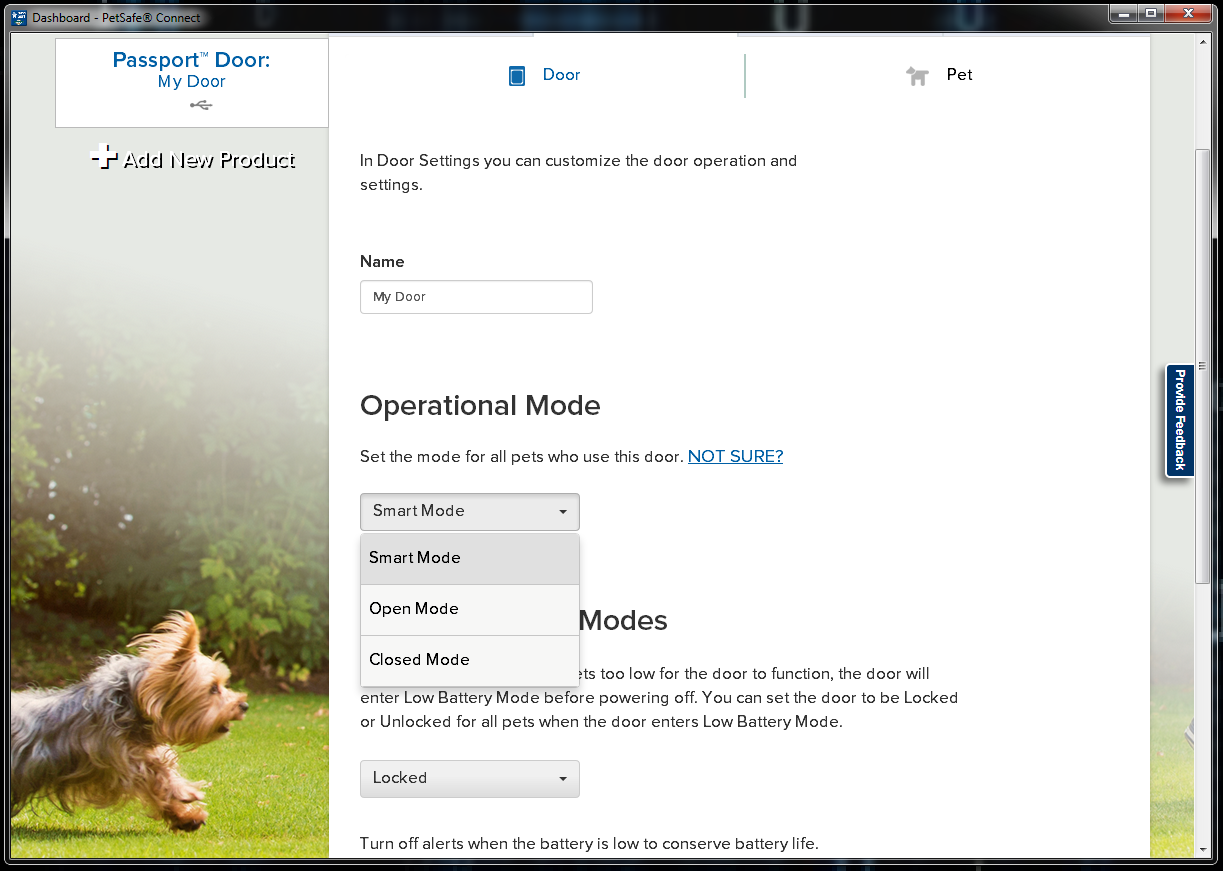Image resolution: width=1223 pixels, height=871 pixels.
Task: Focus the Name field containing My Door
Action: click(476, 297)
